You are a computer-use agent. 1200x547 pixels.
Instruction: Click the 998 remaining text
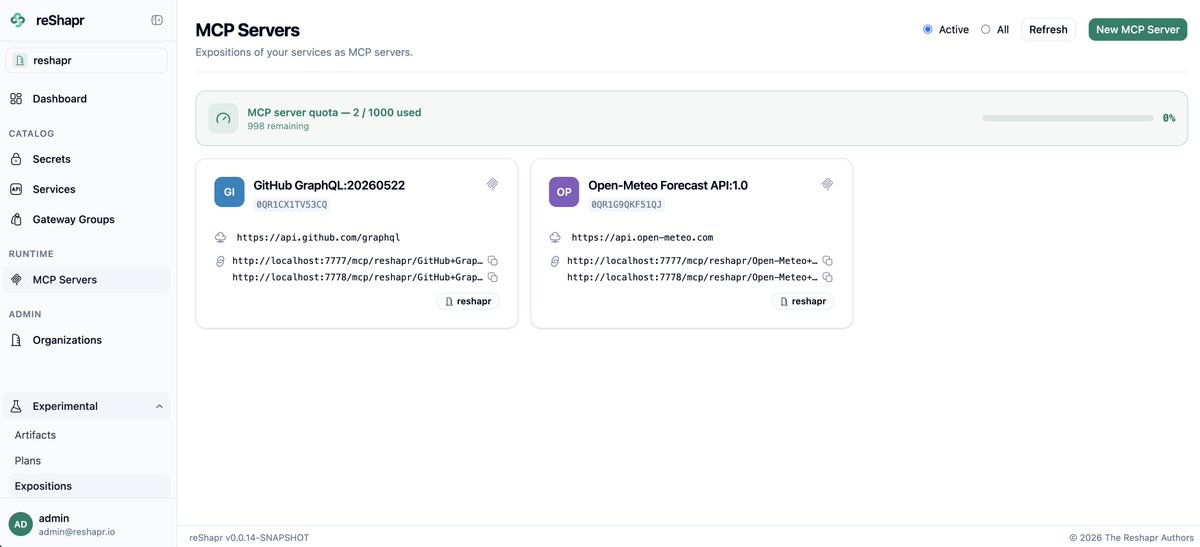coord(278,126)
